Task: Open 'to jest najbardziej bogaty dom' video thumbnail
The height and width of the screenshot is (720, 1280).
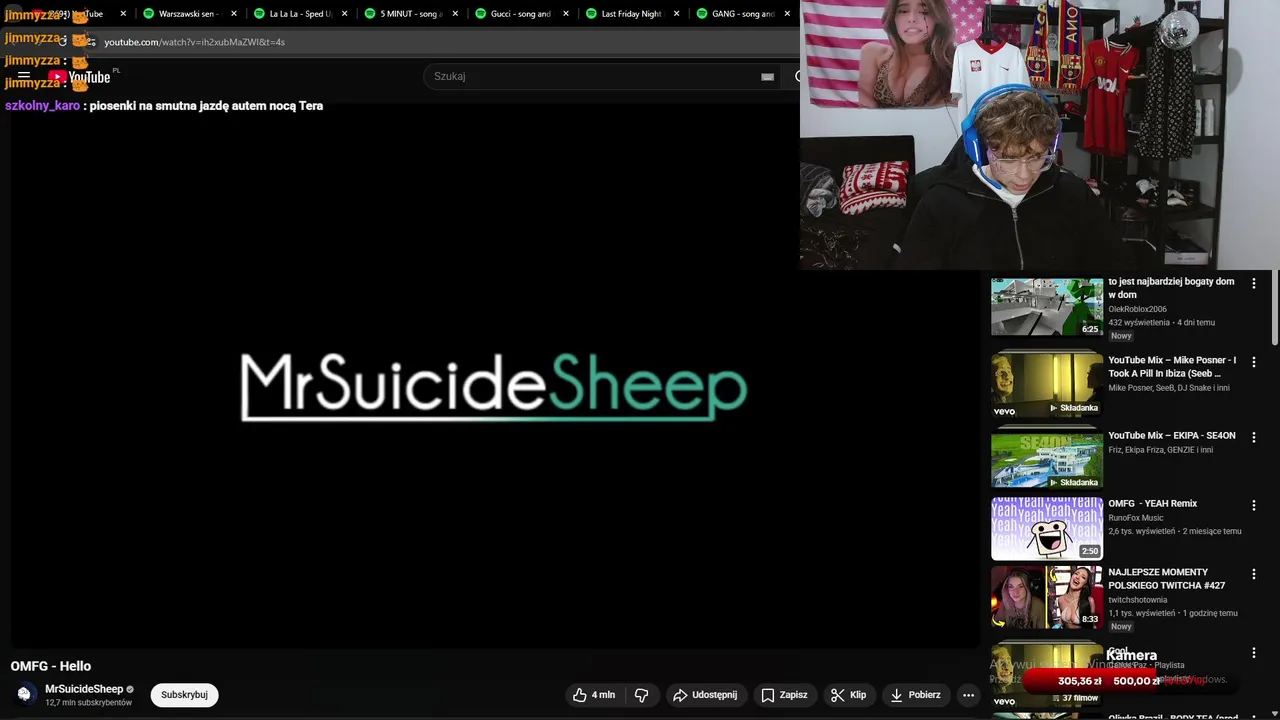Action: click(x=1047, y=307)
